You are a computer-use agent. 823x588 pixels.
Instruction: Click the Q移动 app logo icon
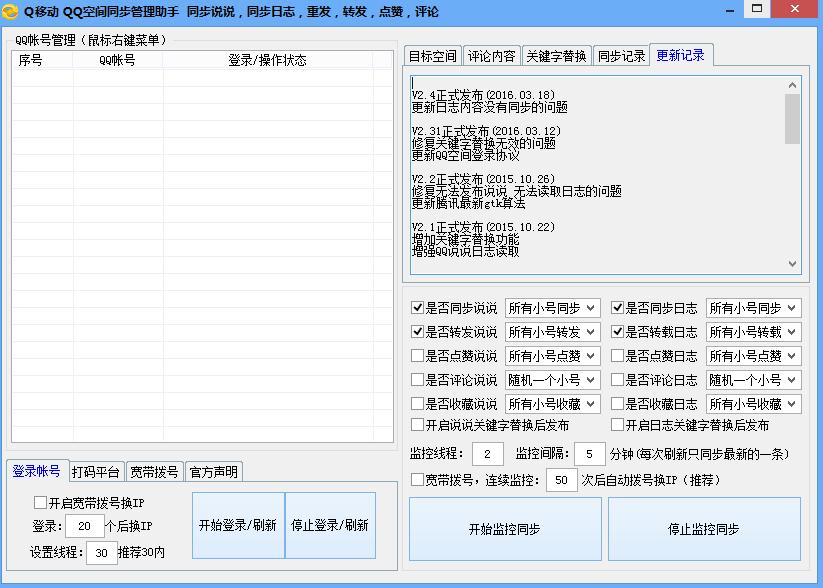tap(10, 10)
